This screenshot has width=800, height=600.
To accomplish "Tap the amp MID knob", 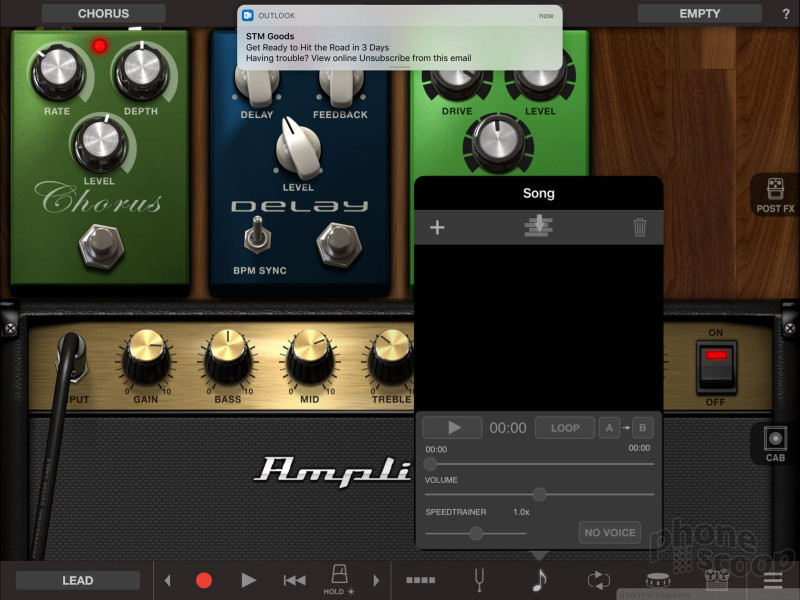I will [310, 357].
